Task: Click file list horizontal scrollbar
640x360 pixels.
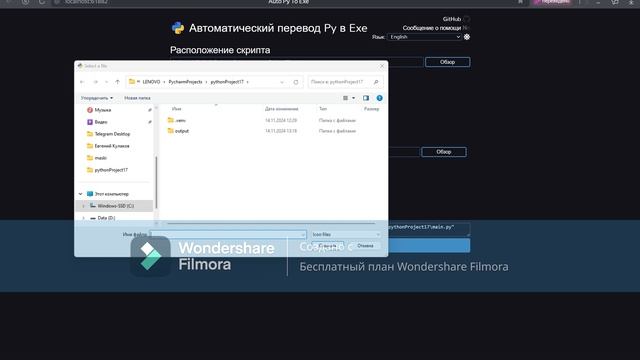Action: pyautogui.click(x=271, y=223)
